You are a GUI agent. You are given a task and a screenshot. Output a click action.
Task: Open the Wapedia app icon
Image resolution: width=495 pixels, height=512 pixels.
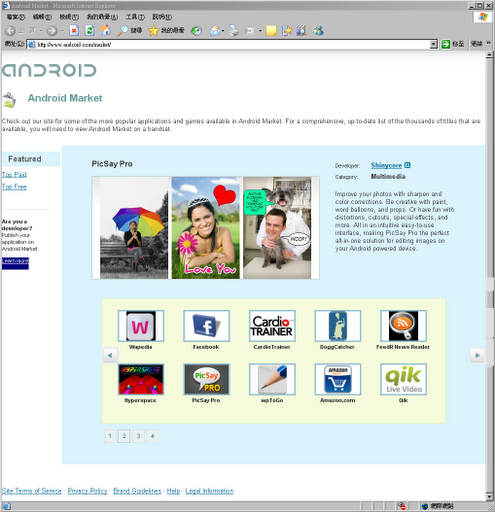[141, 326]
